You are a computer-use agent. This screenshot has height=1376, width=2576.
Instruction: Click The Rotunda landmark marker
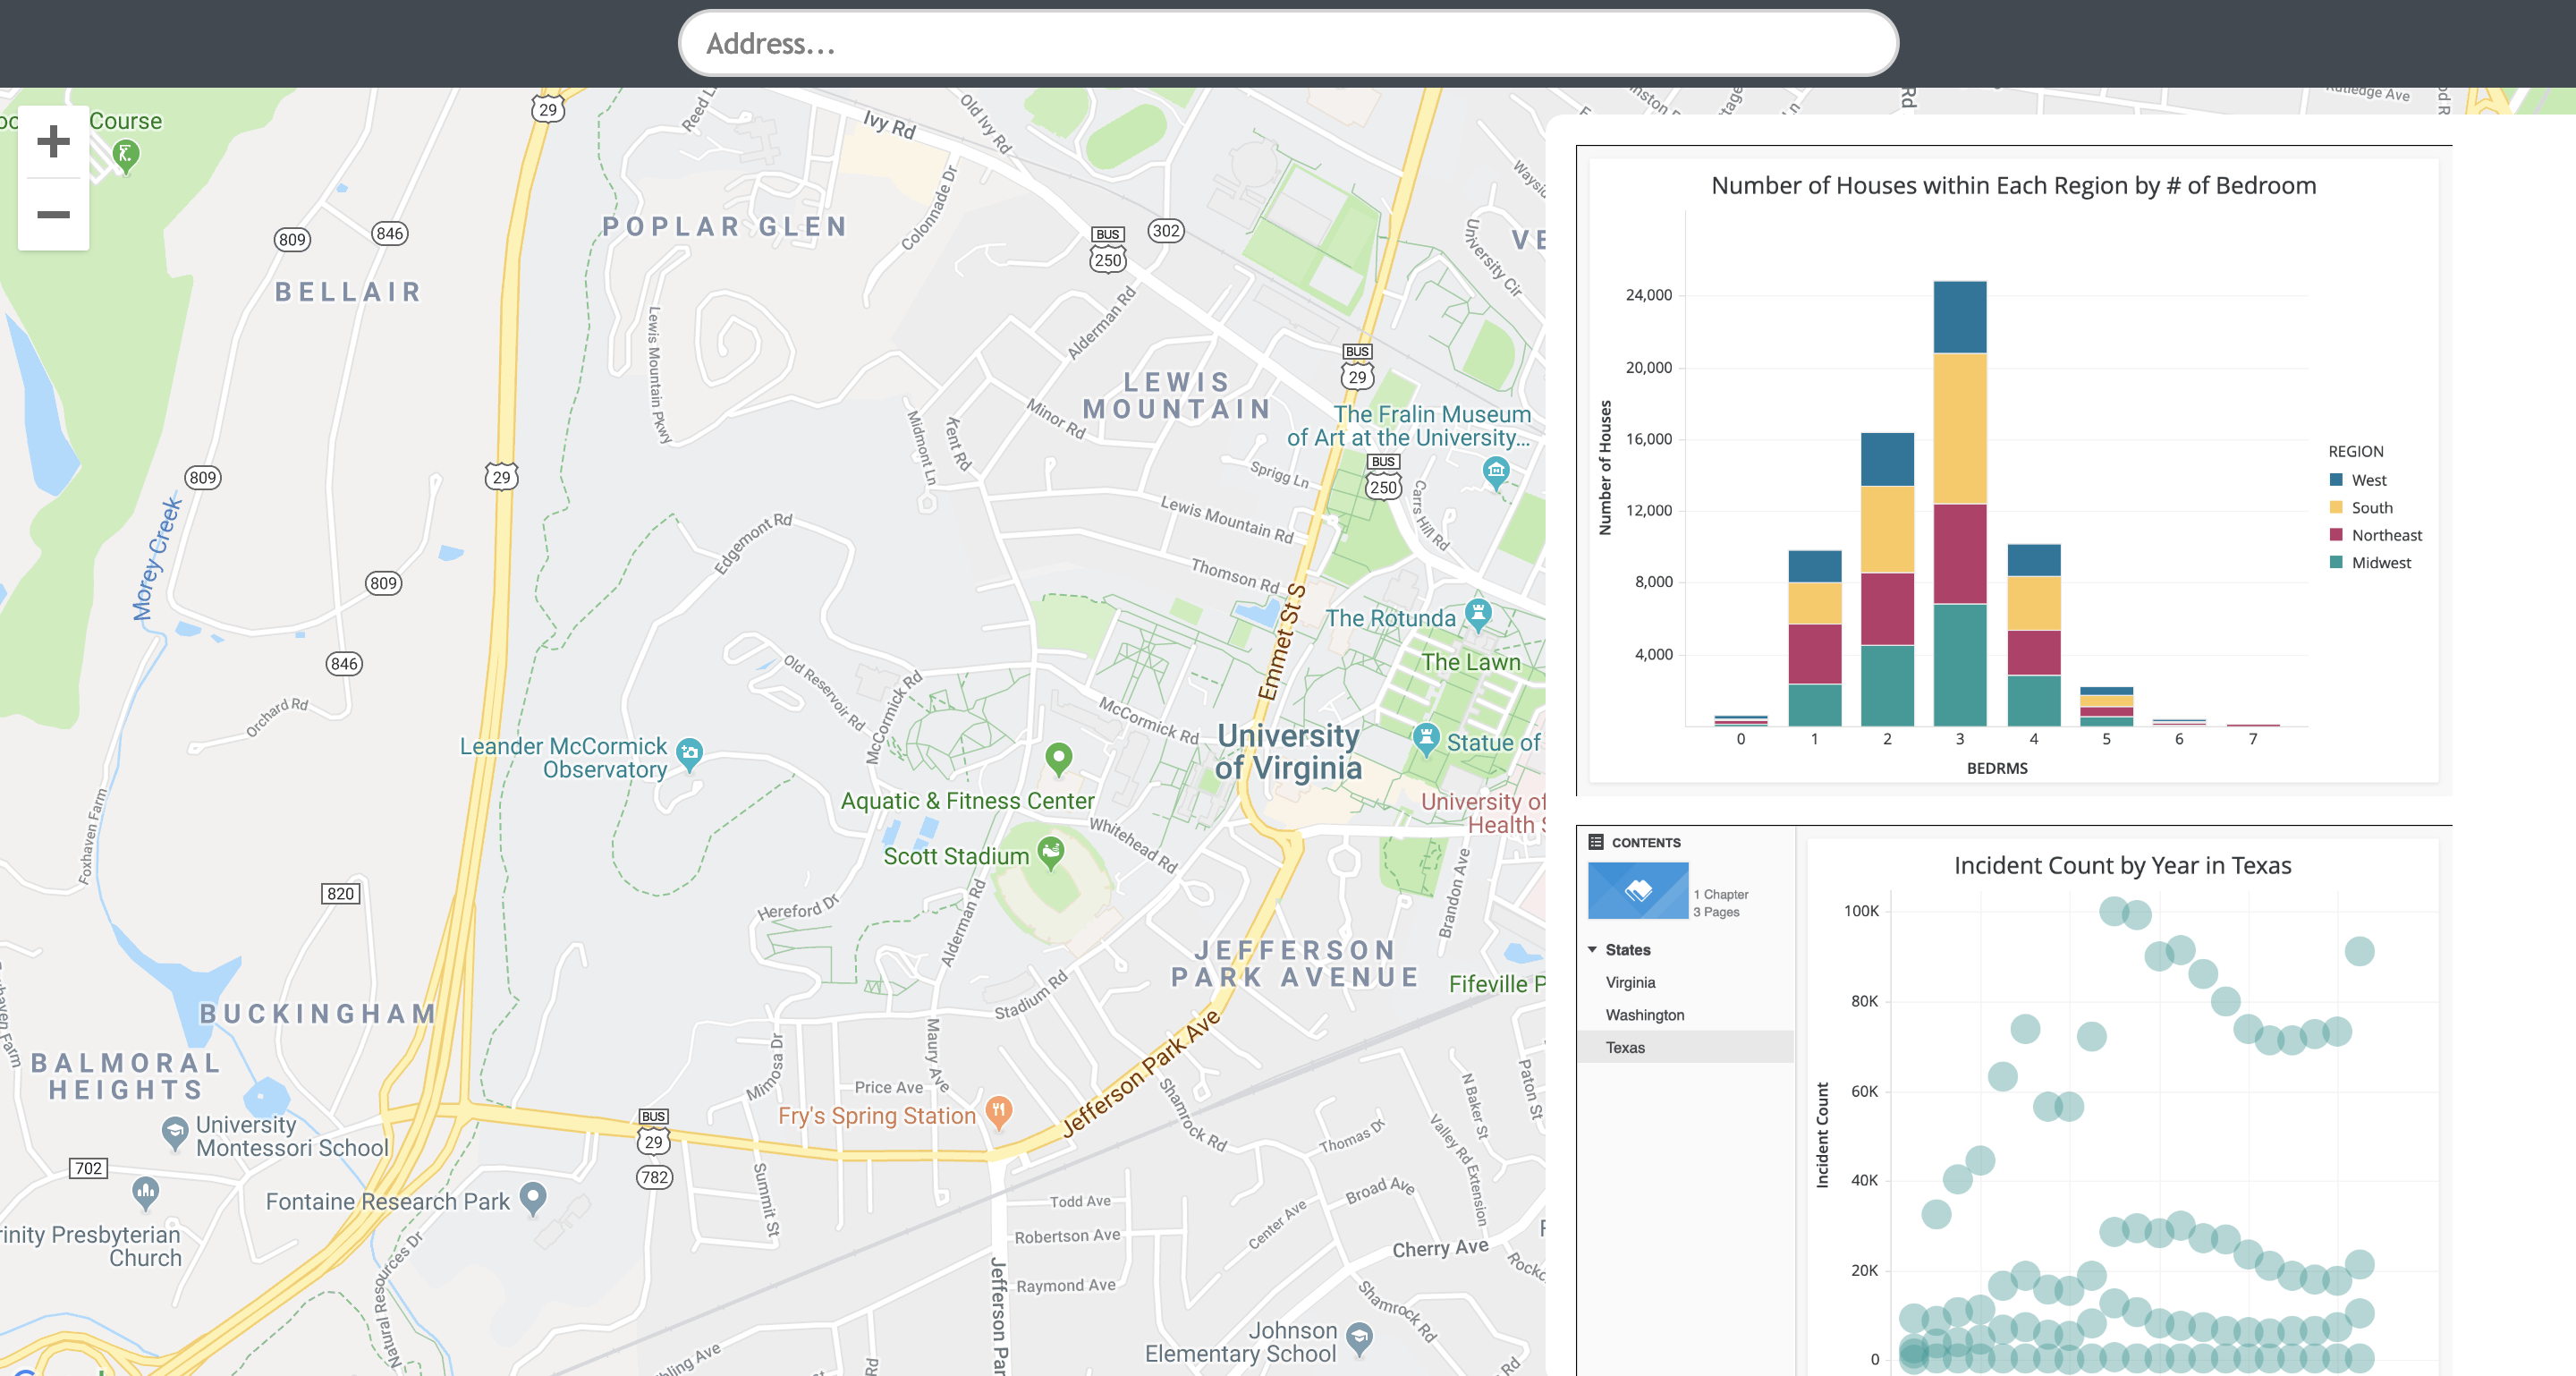tap(1478, 613)
